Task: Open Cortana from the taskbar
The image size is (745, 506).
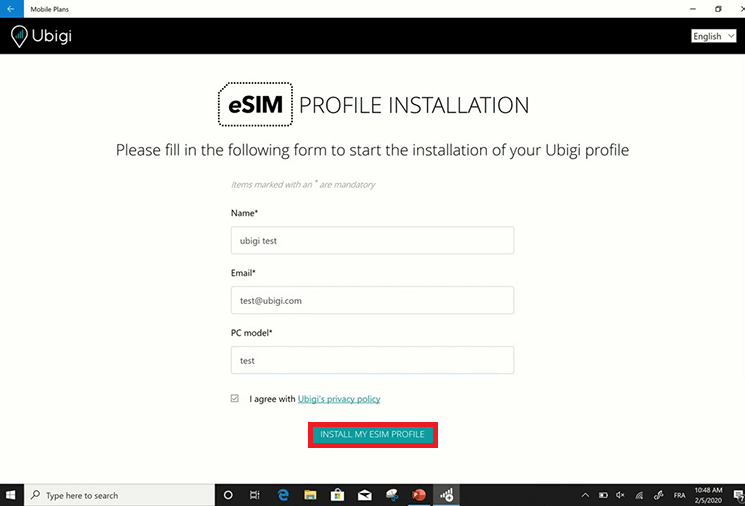Action: pyautogui.click(x=228, y=495)
